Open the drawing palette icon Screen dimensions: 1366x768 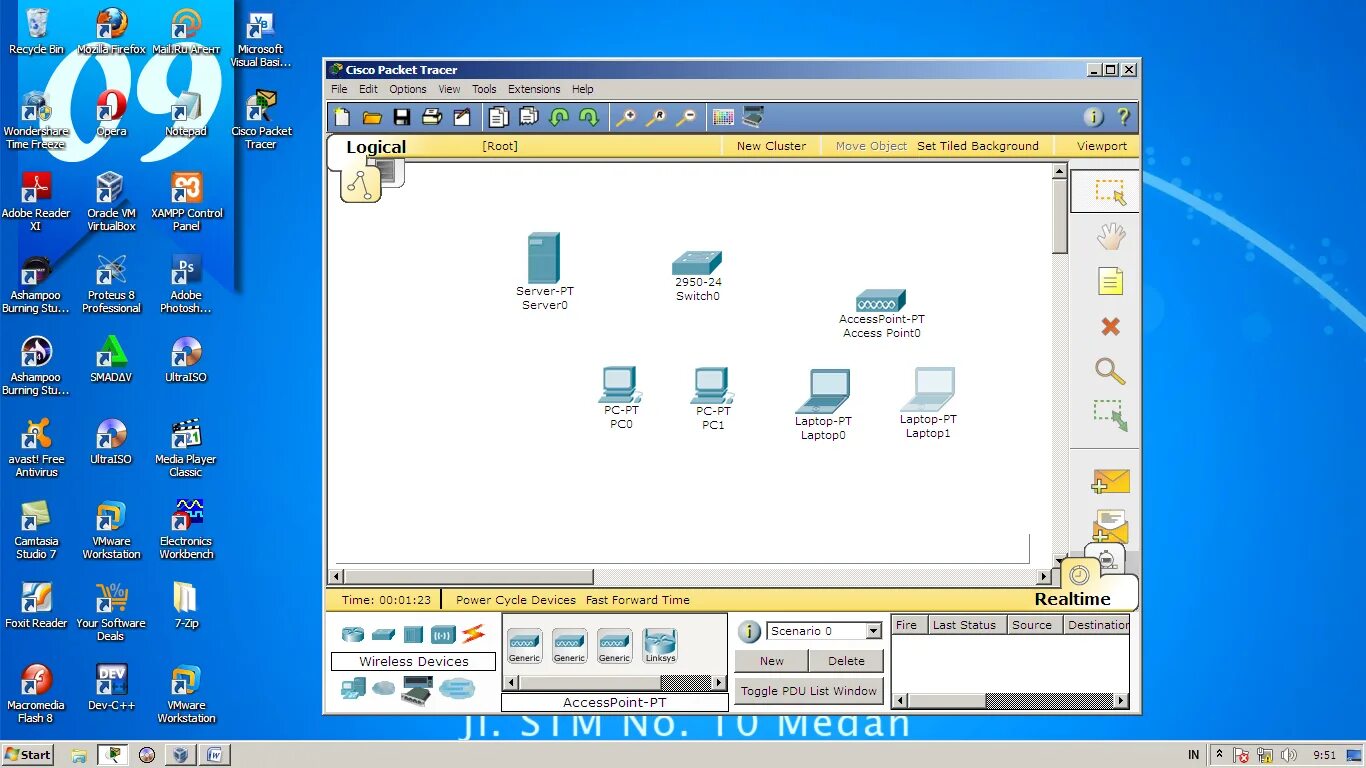pyautogui.click(x=723, y=117)
